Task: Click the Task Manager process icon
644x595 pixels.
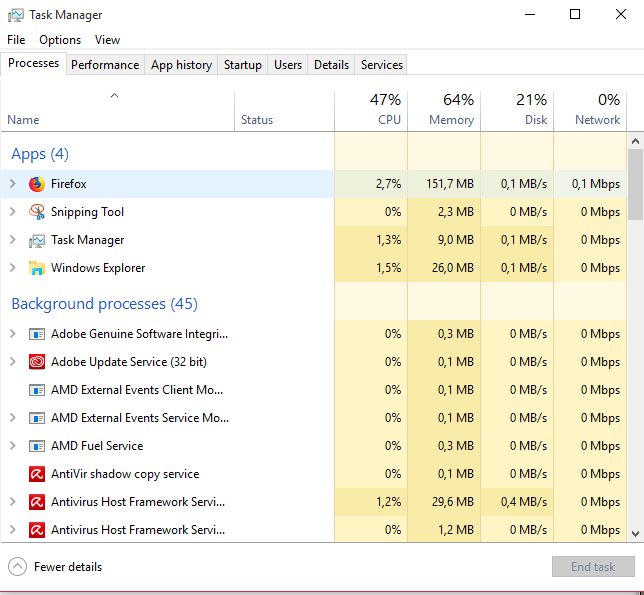Action: 37,240
